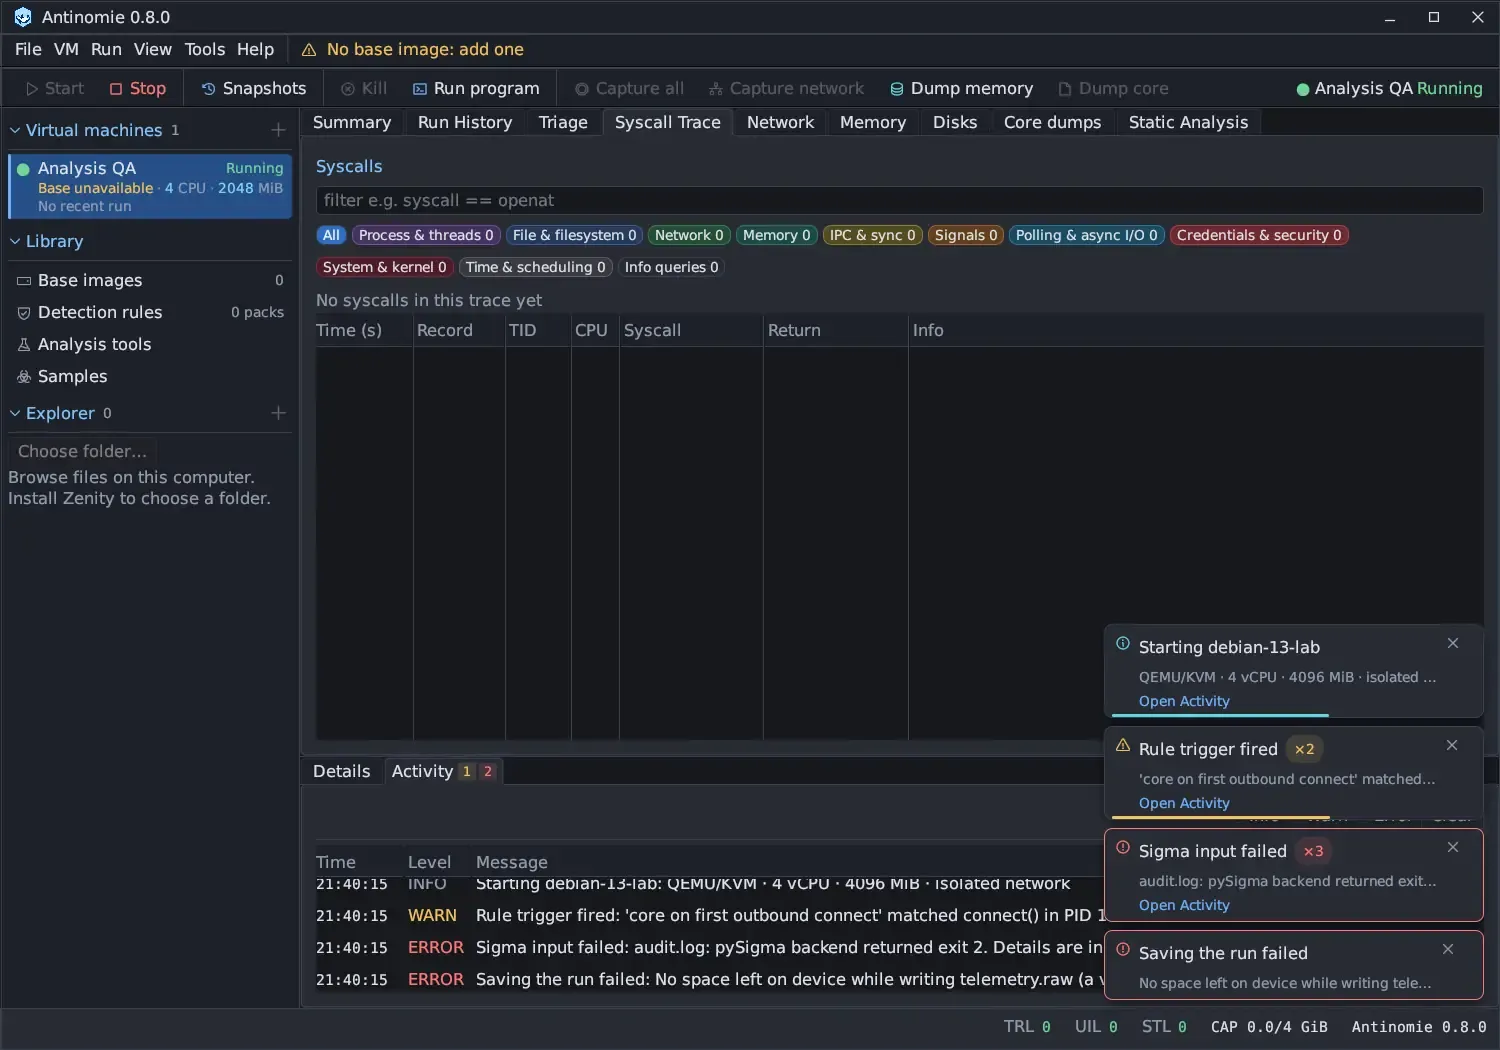Switch to the Static Analysis tab
Screen dimensions: 1500x1050
(1188, 122)
